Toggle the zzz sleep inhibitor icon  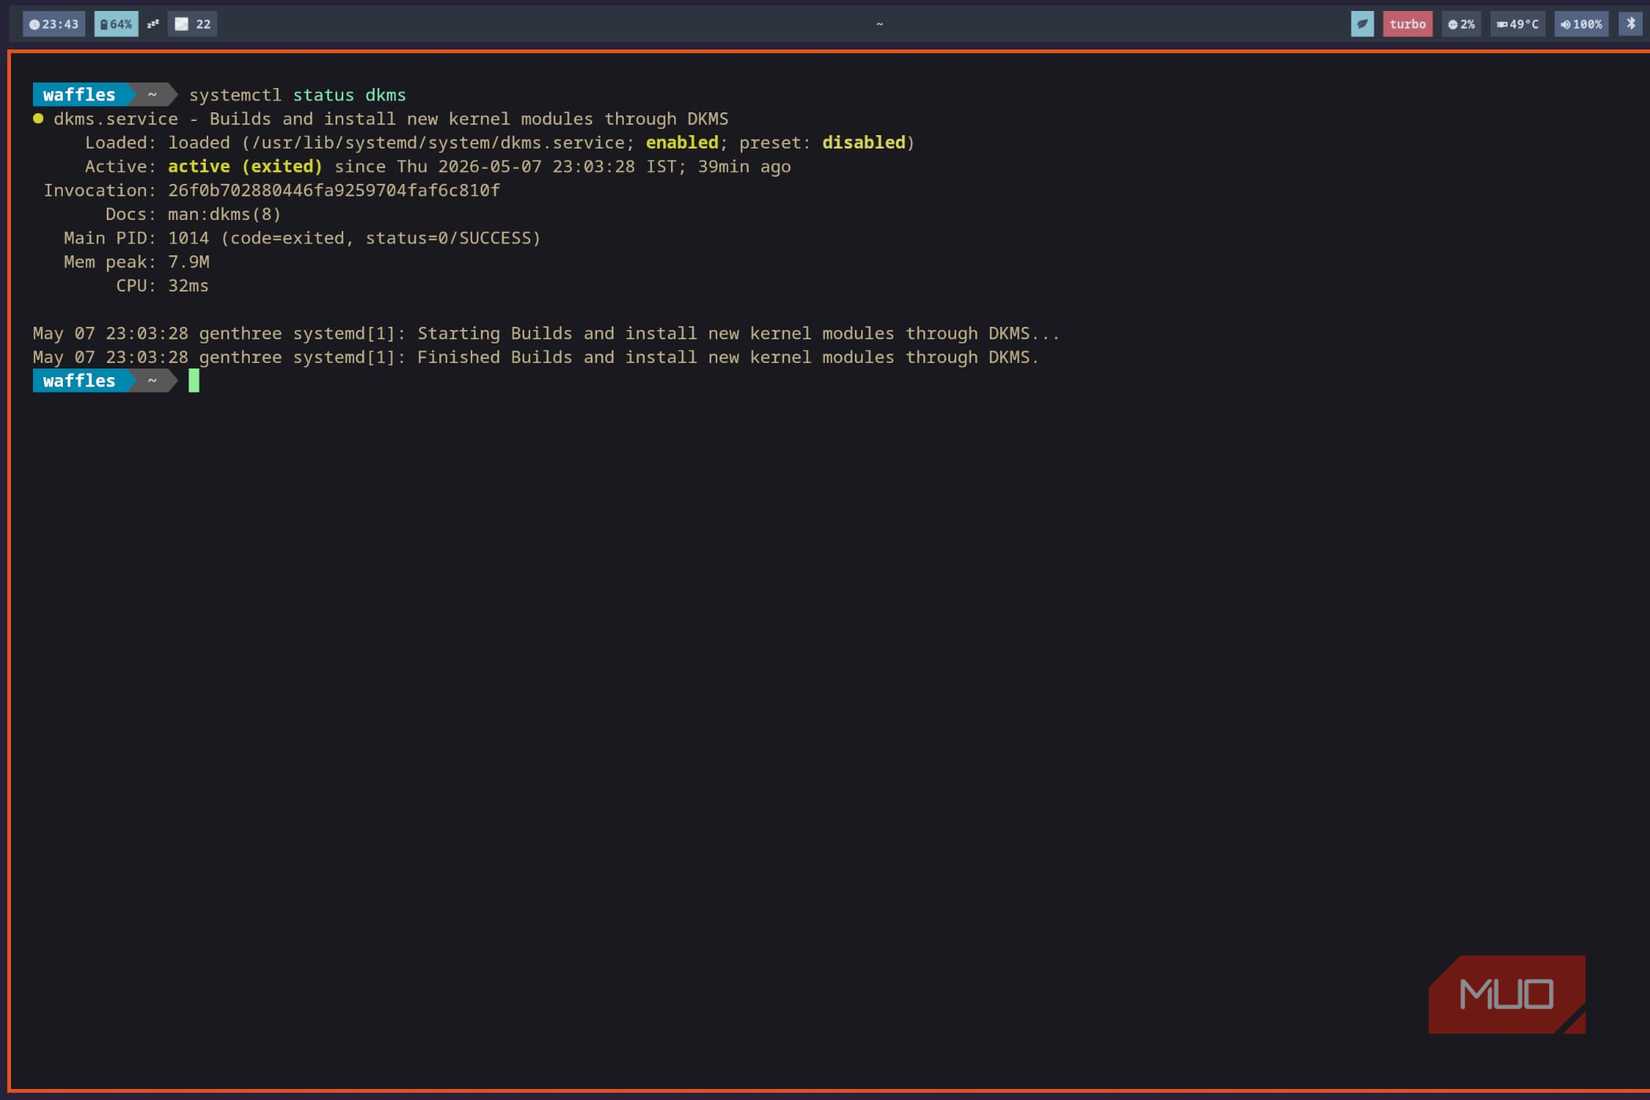coord(153,24)
